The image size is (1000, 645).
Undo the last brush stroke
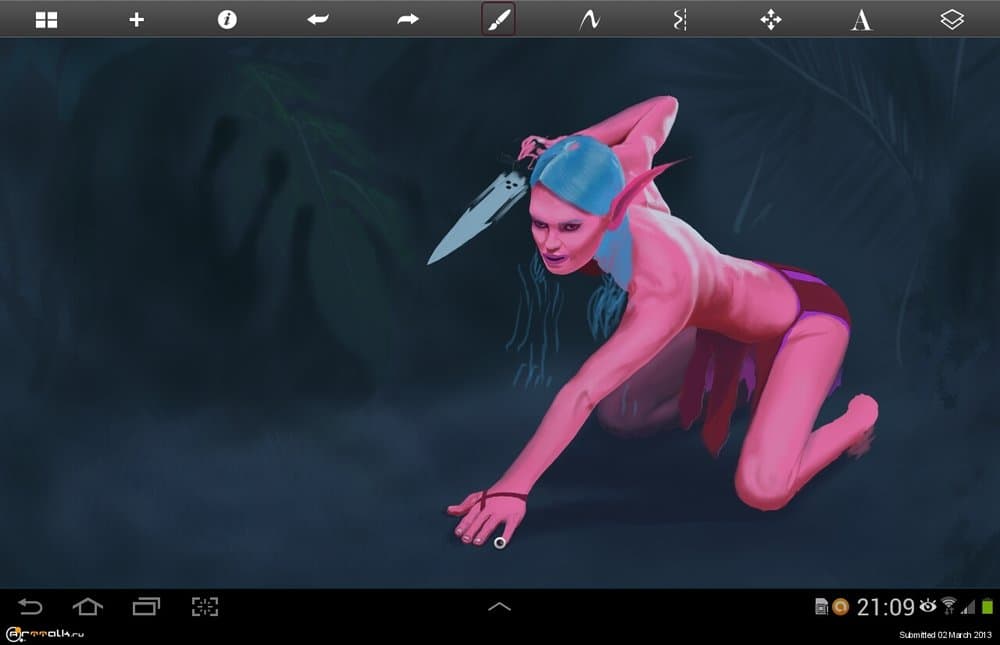pos(317,18)
